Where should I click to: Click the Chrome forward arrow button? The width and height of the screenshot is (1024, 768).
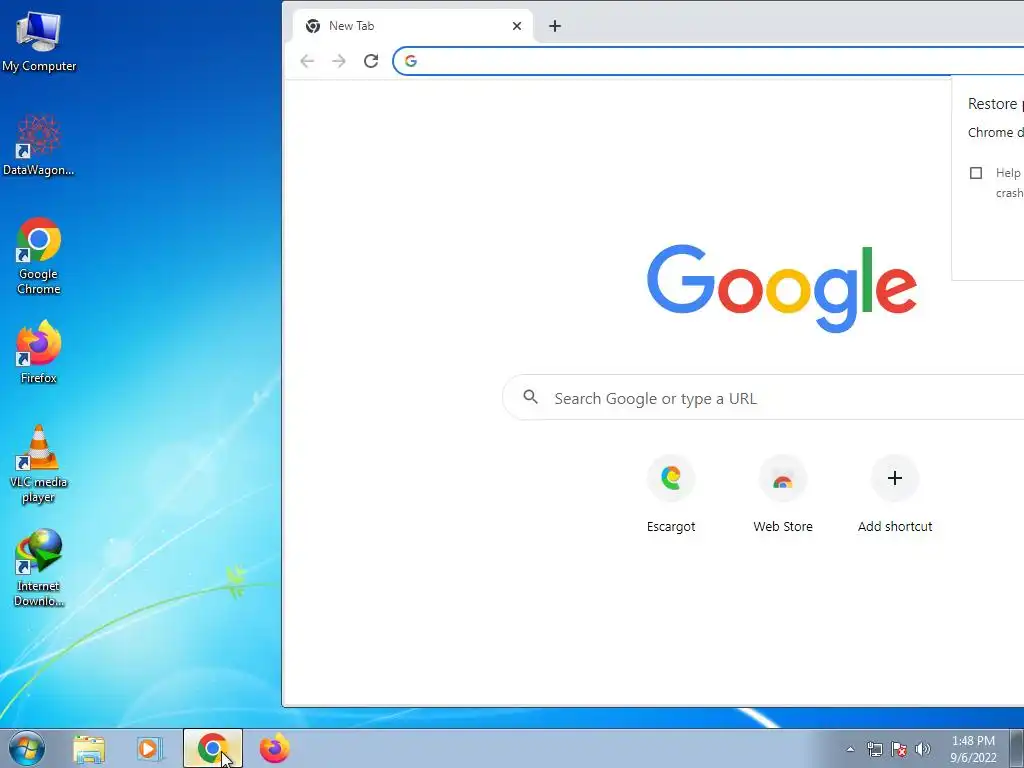click(x=338, y=61)
